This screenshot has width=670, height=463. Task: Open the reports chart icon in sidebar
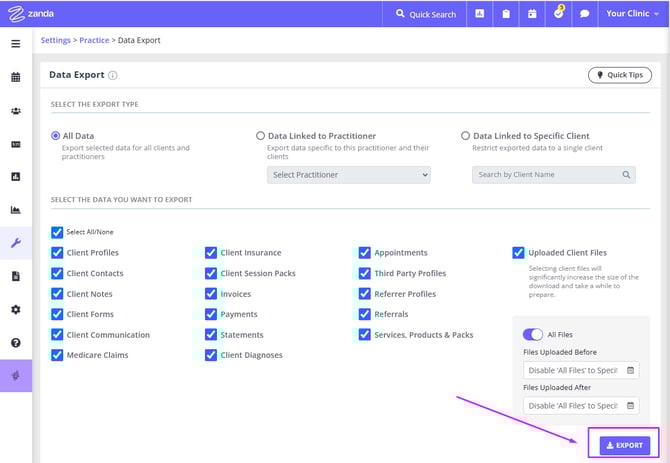(15, 210)
